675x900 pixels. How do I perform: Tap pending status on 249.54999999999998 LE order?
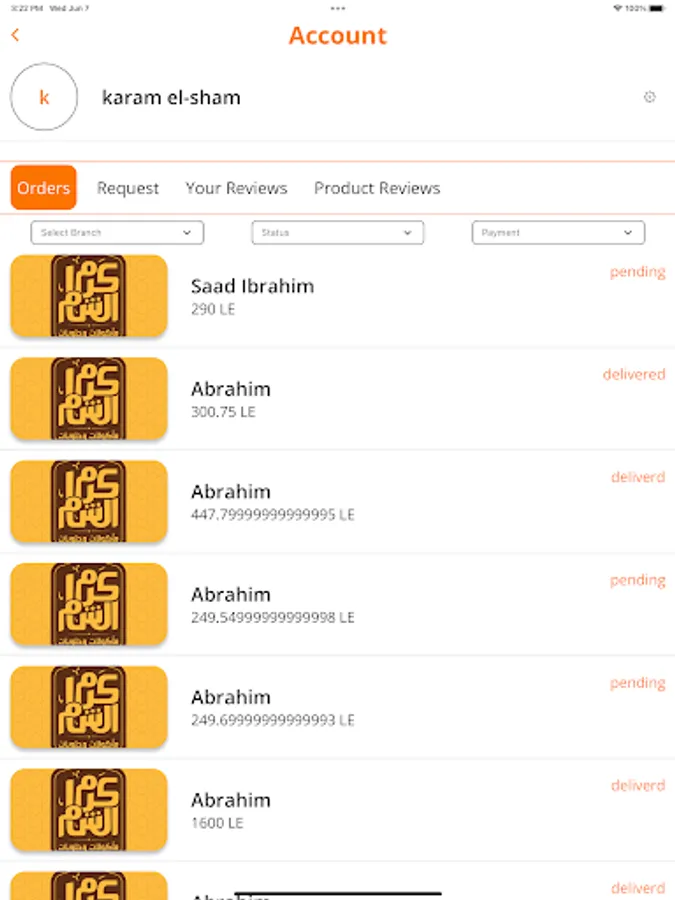click(637, 580)
